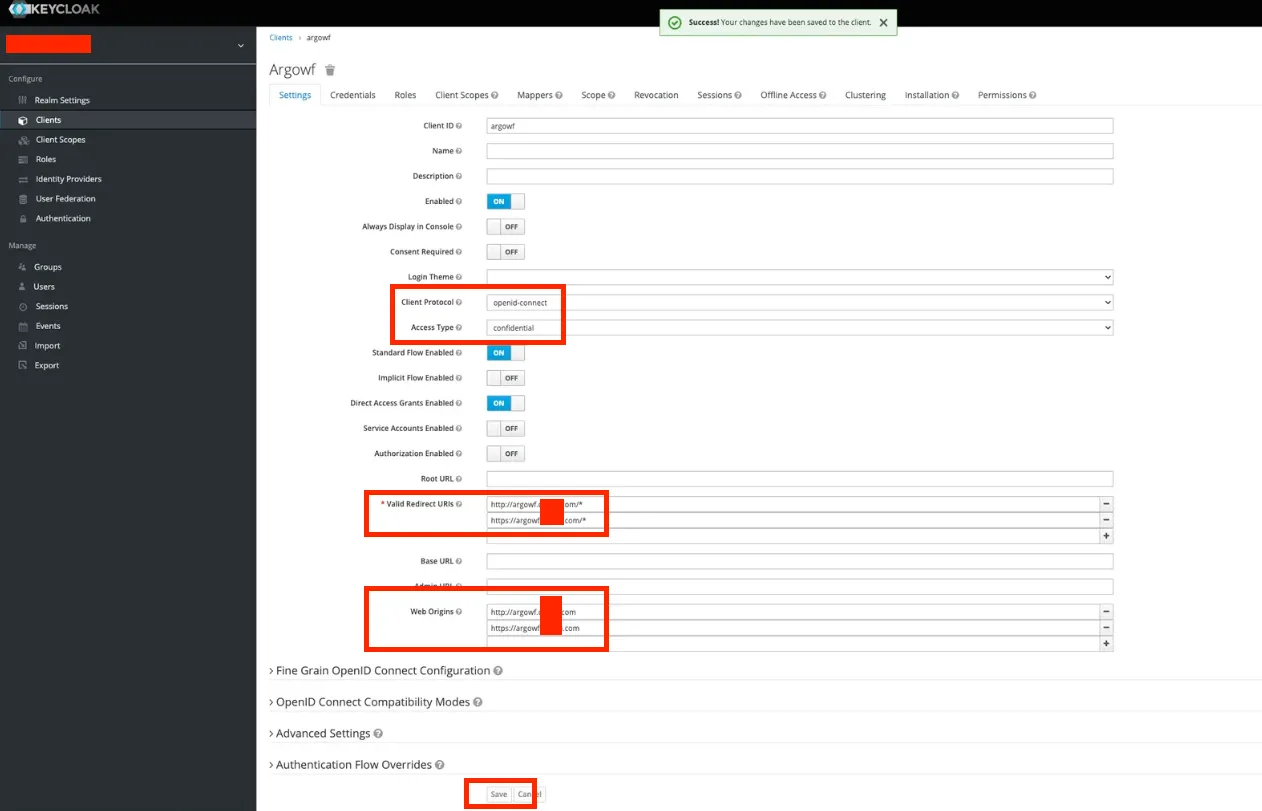Add a new Valid Redirect URI
Viewport: 1262px width, 811px height.
tap(1106, 536)
